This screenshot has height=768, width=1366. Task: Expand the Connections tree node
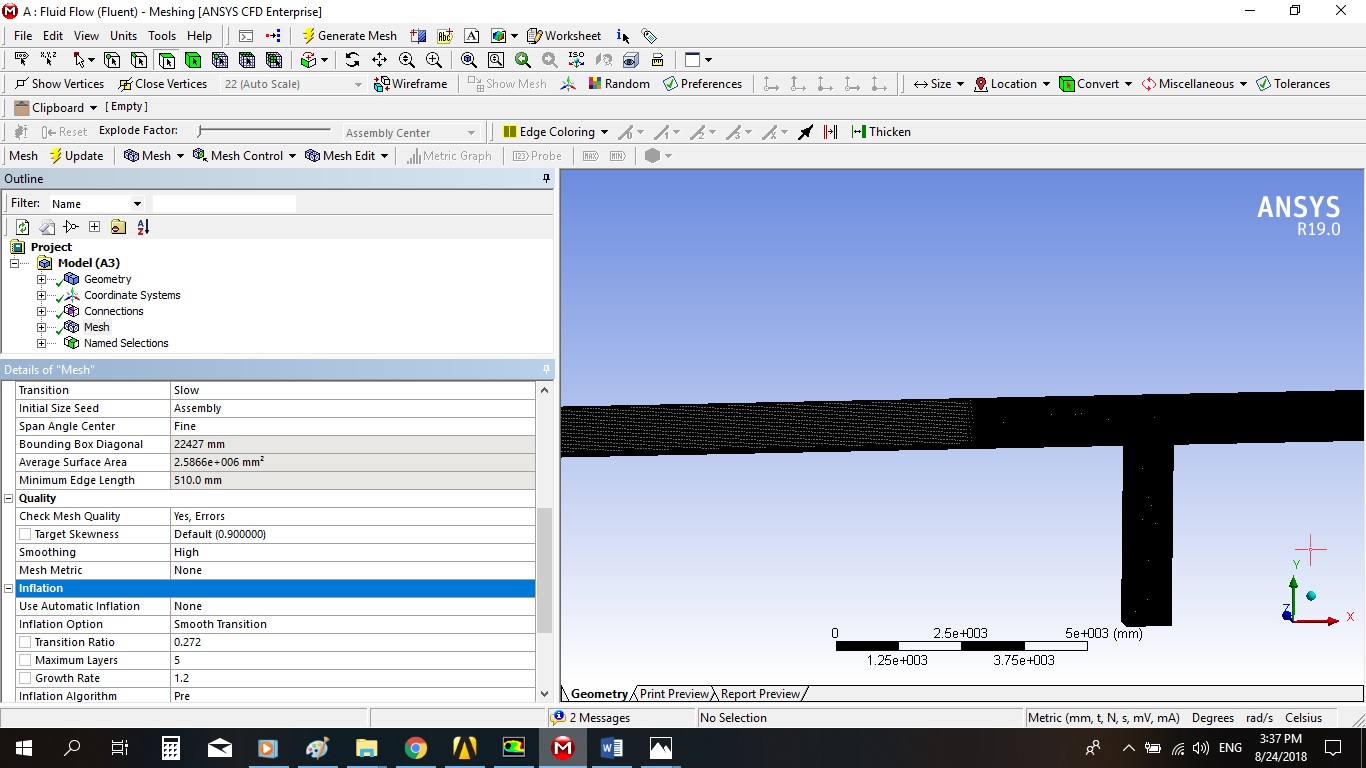[41, 312]
